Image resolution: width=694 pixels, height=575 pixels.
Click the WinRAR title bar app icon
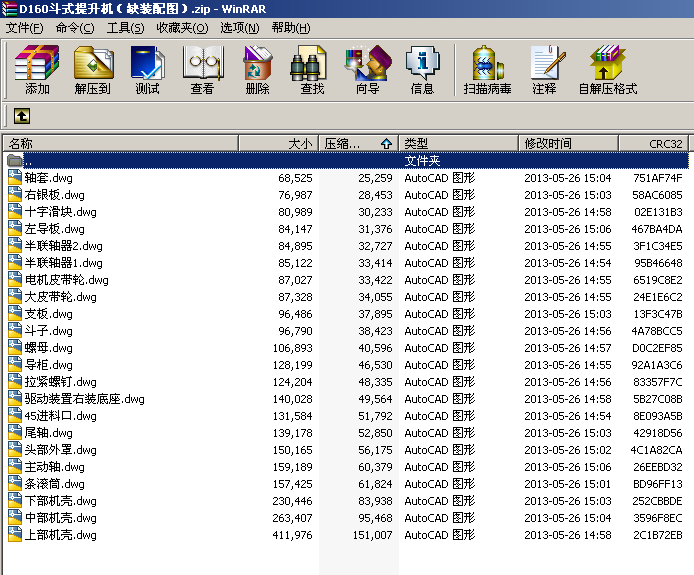(x=9, y=9)
